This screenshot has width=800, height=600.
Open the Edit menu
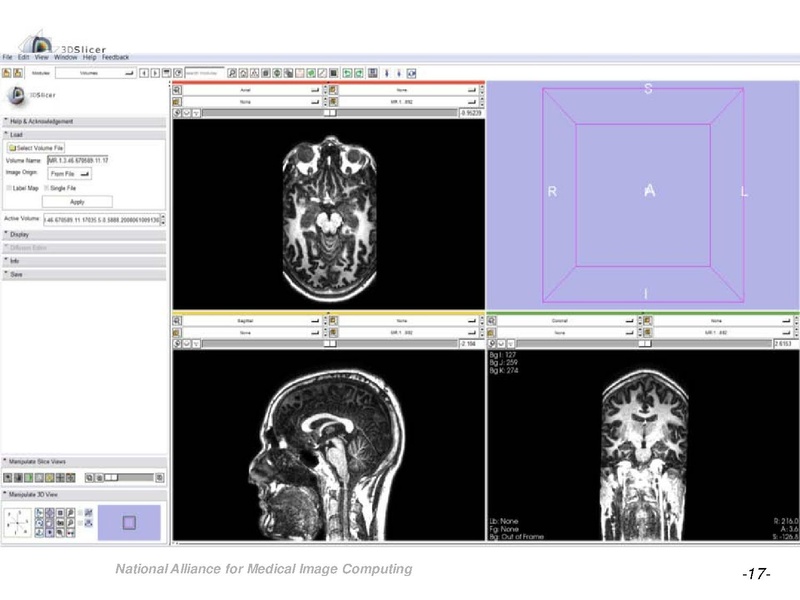[x=23, y=57]
